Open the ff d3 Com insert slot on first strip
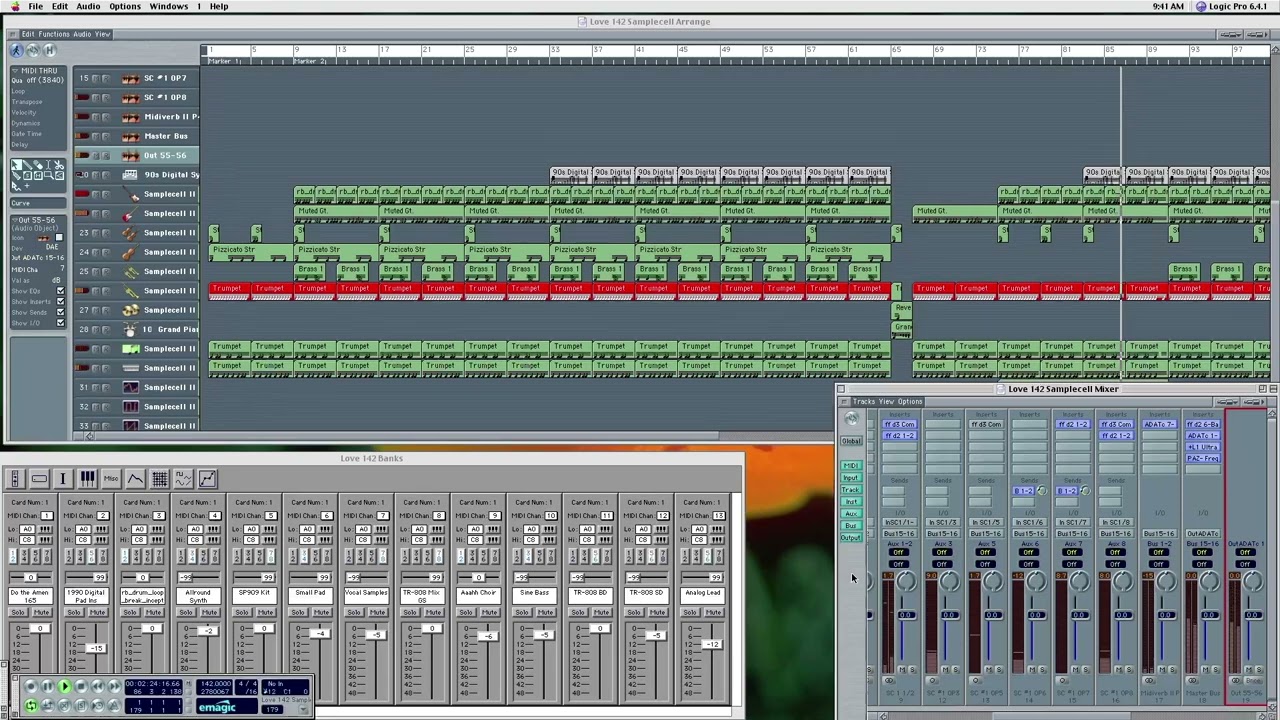The height and width of the screenshot is (720, 1280). (899, 424)
